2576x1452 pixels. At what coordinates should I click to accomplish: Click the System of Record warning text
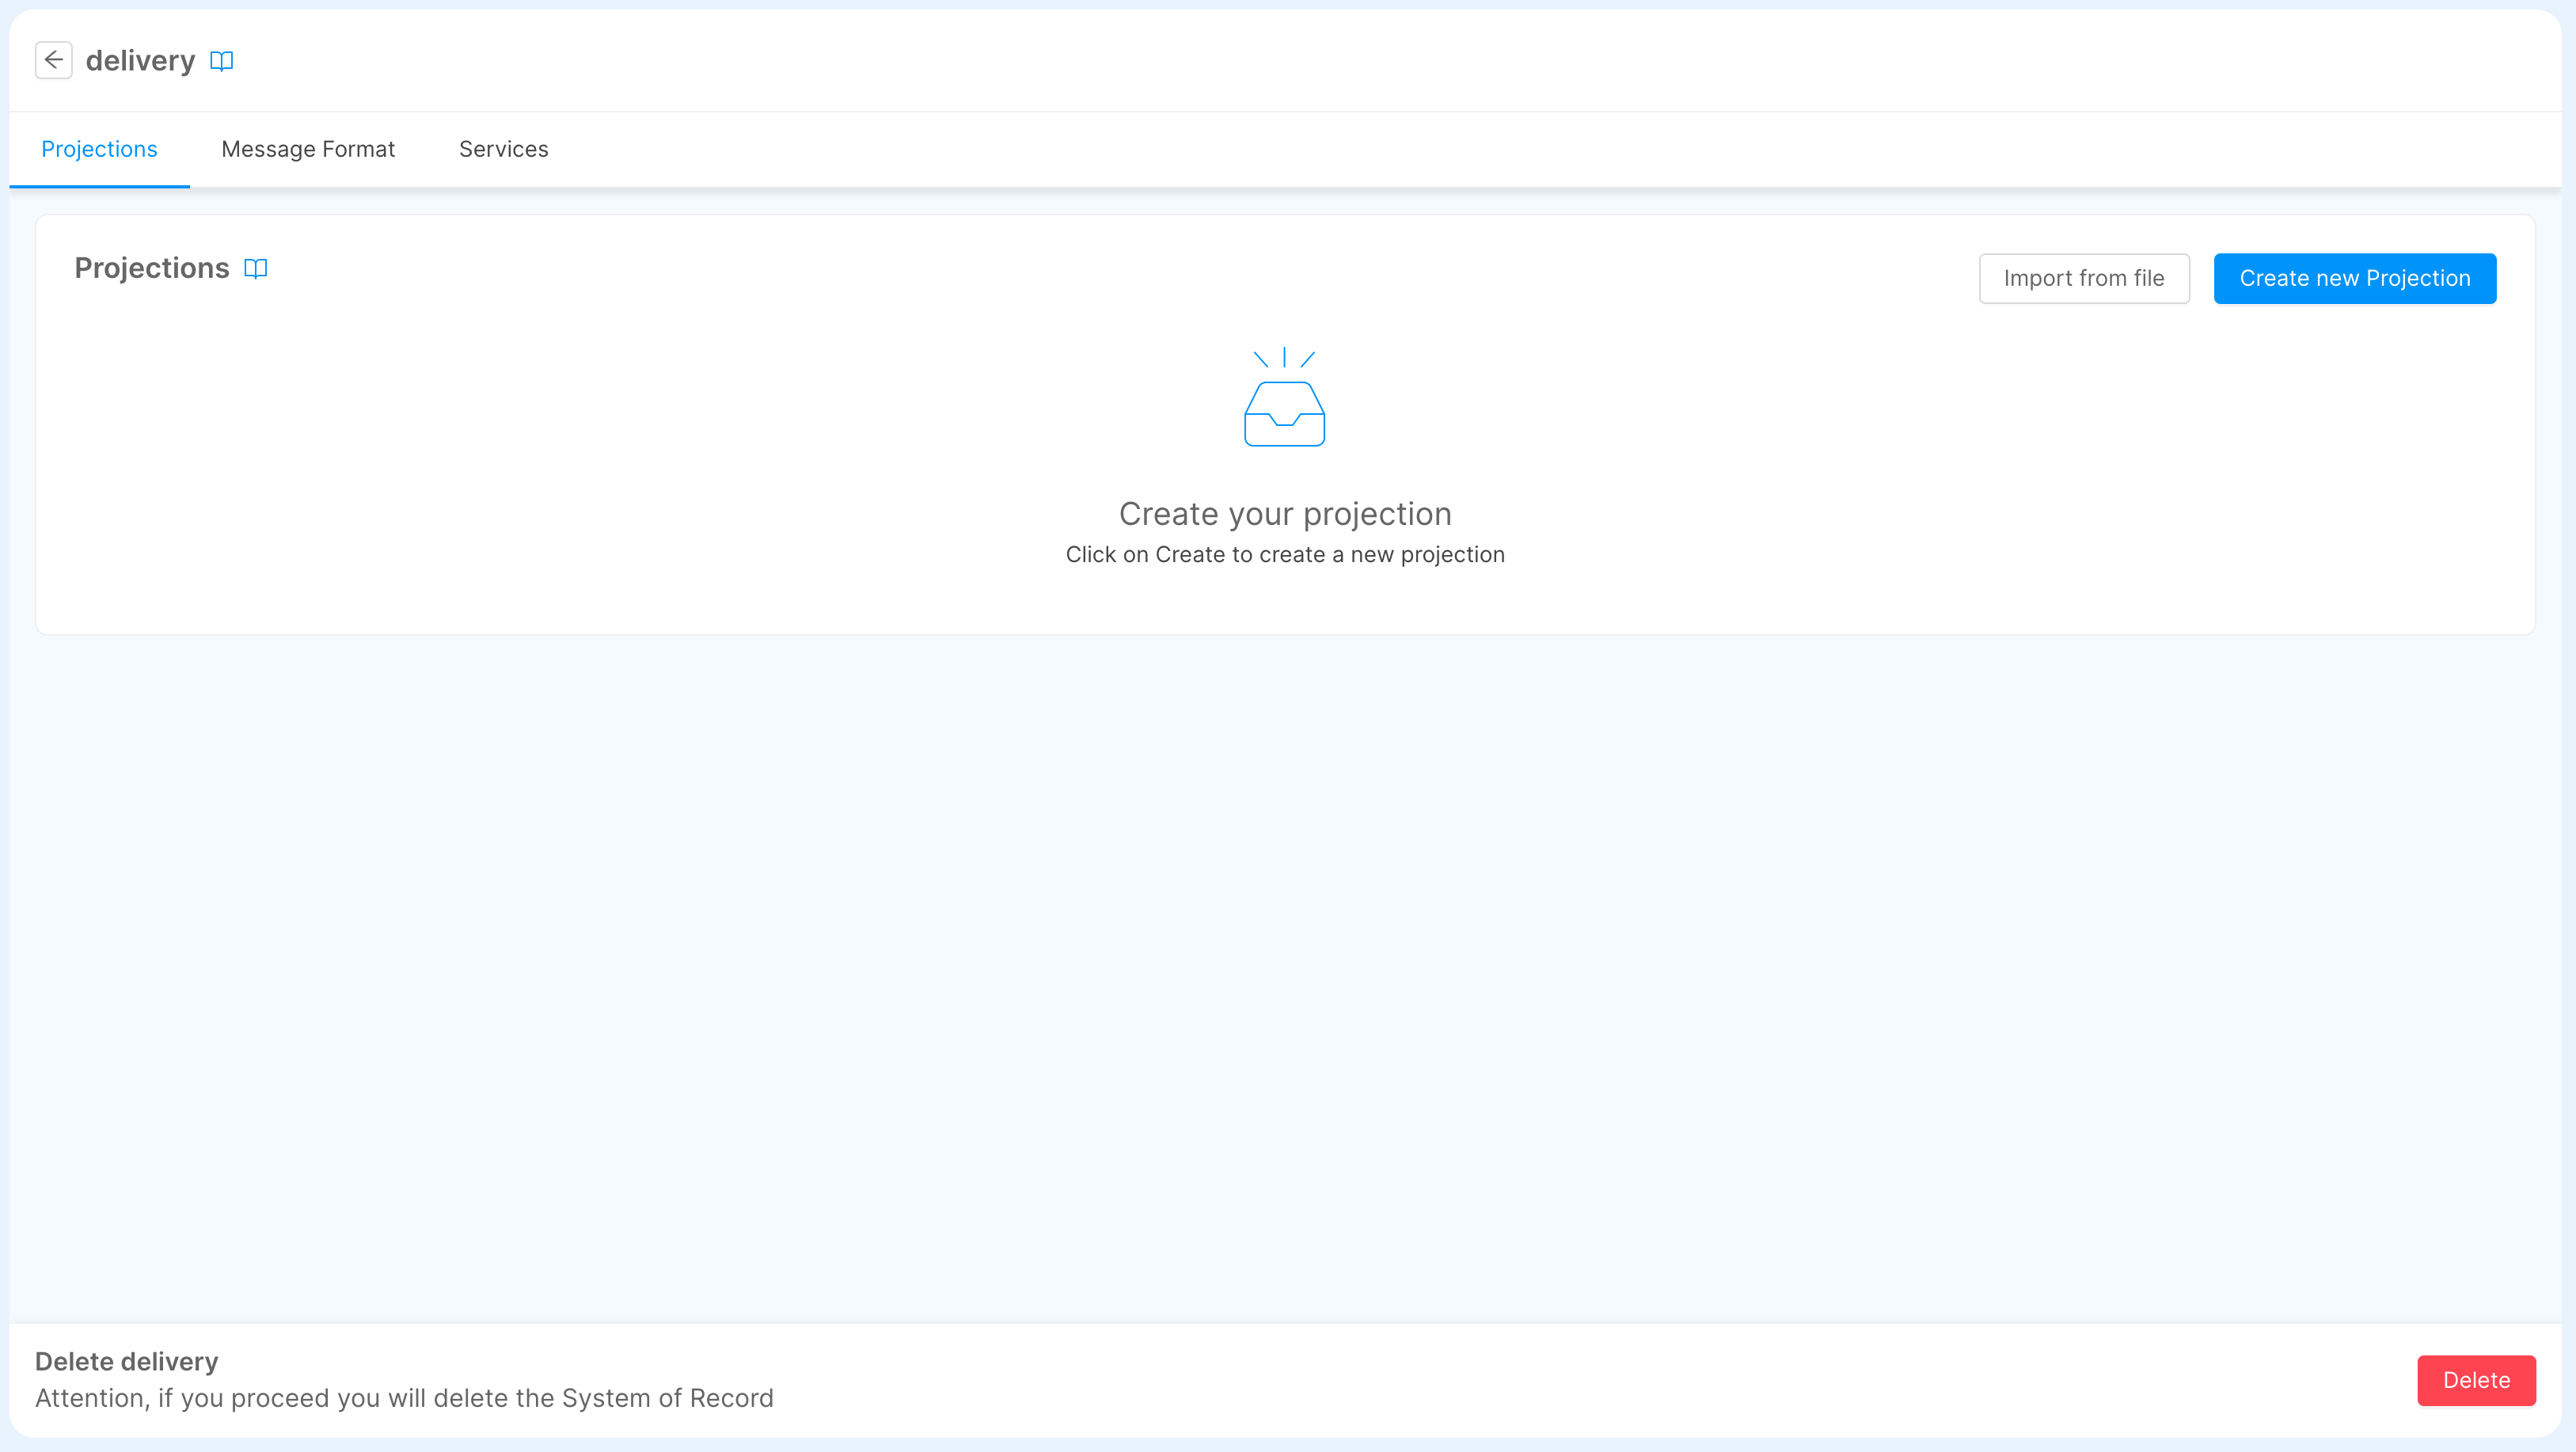(404, 1398)
